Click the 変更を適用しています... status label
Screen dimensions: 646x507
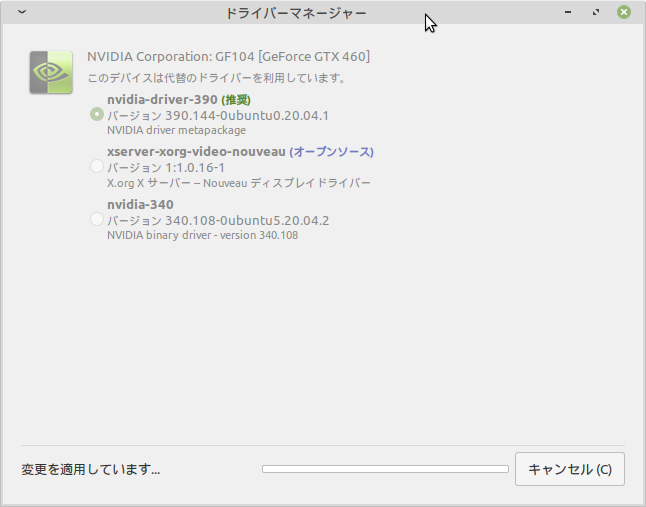click(x=91, y=469)
